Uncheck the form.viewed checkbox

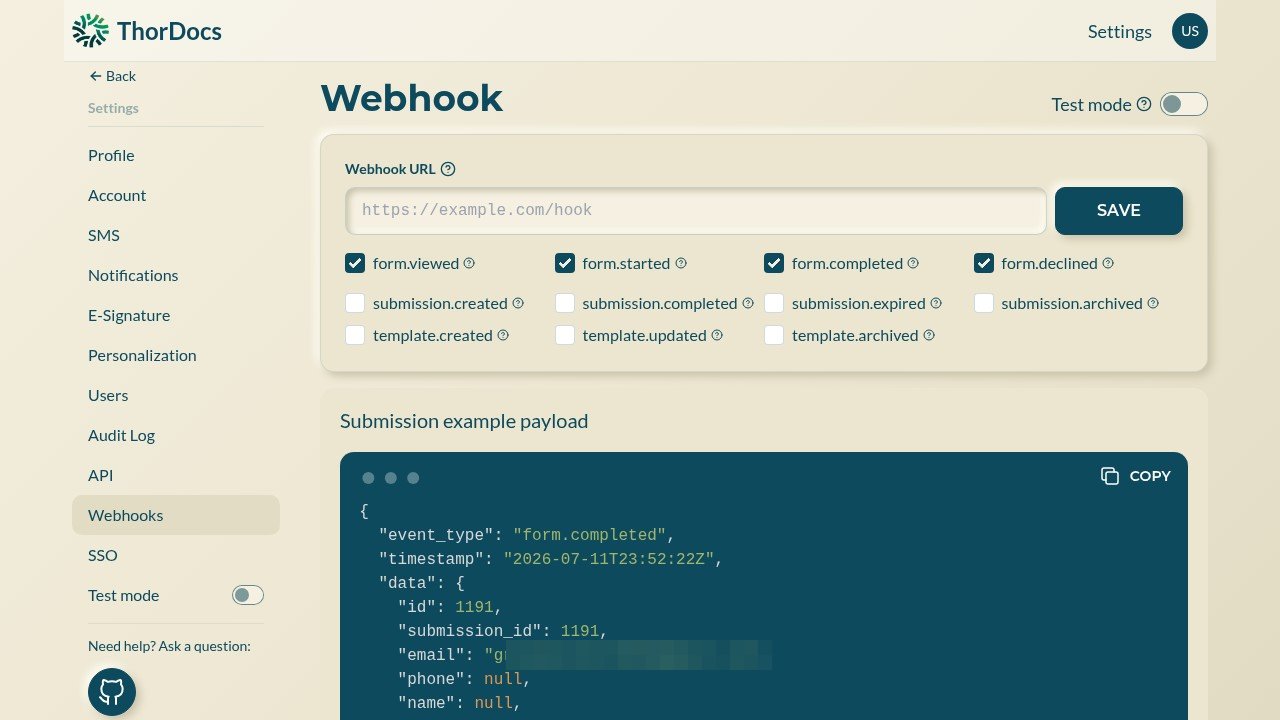click(355, 263)
